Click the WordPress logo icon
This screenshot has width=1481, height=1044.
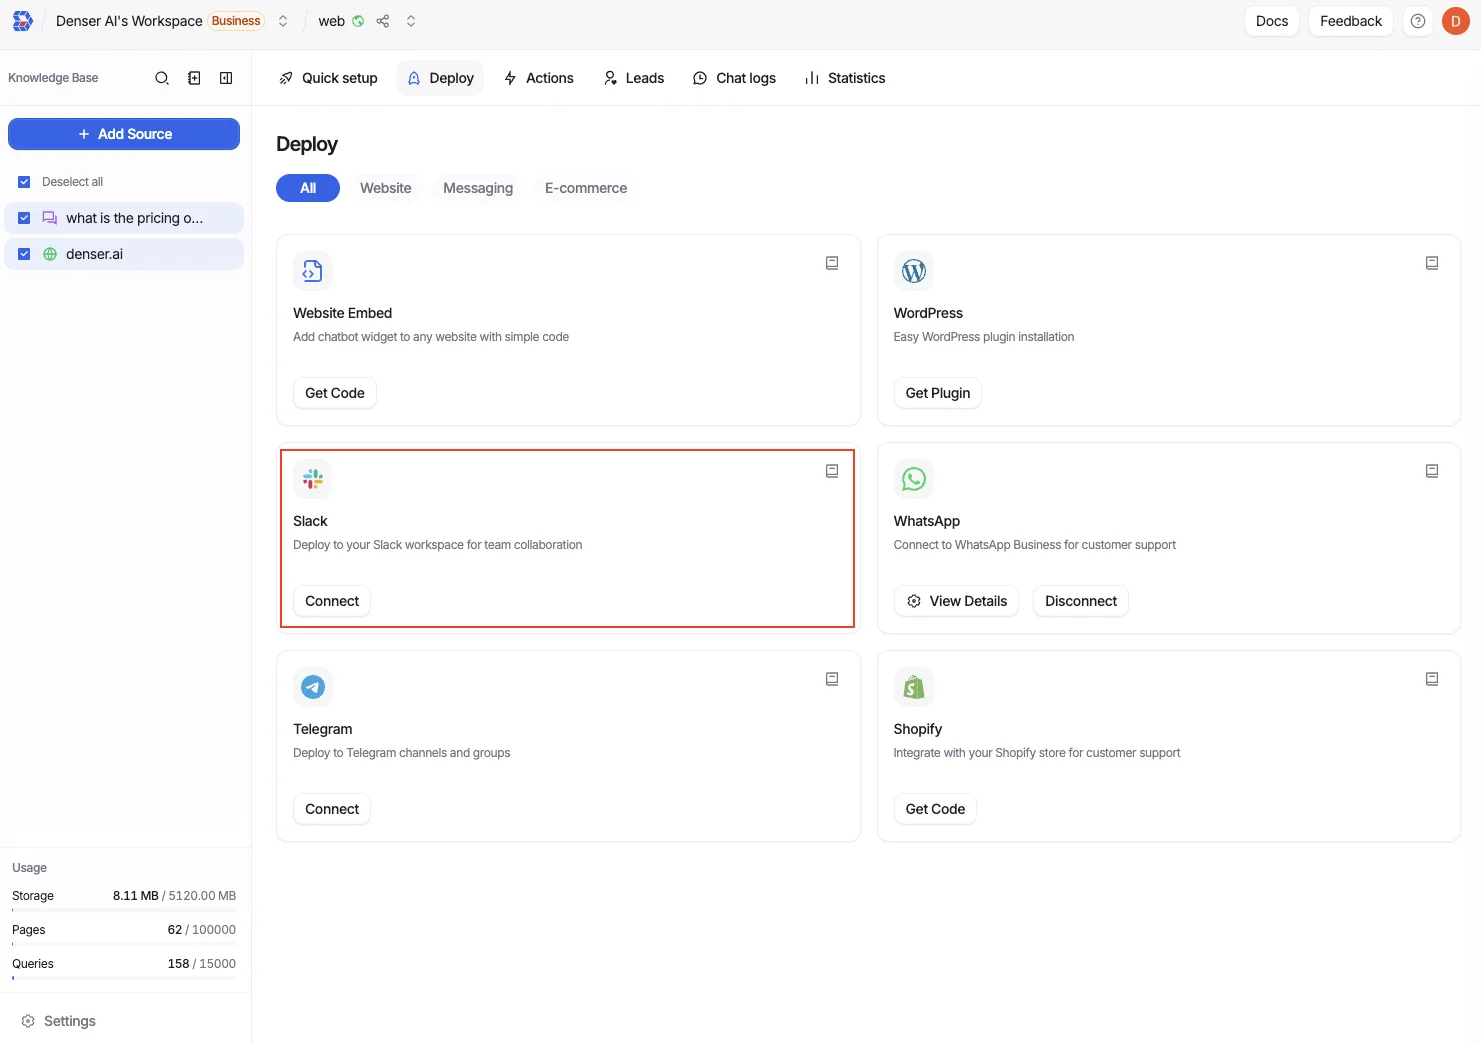pos(914,271)
